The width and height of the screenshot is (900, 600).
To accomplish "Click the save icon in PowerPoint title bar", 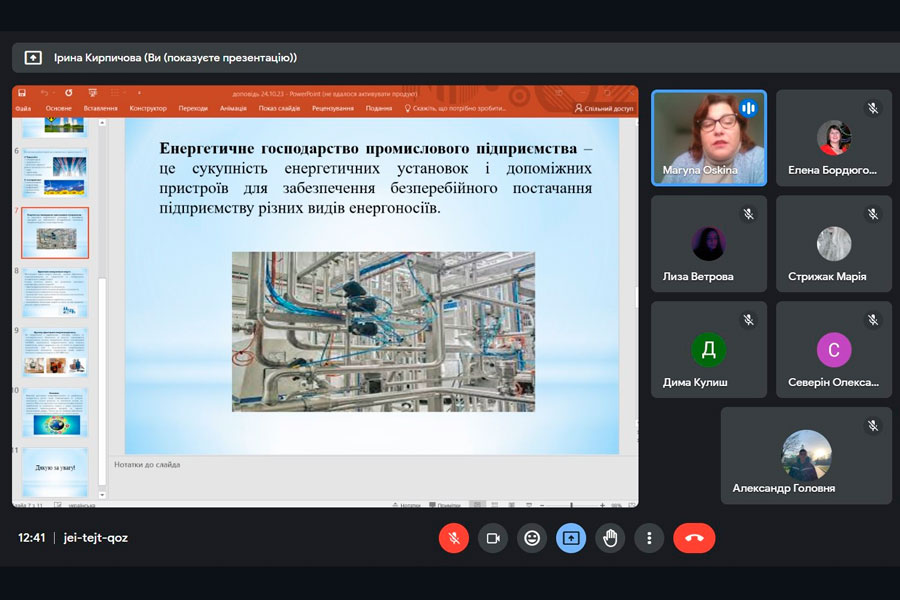I will [21, 93].
